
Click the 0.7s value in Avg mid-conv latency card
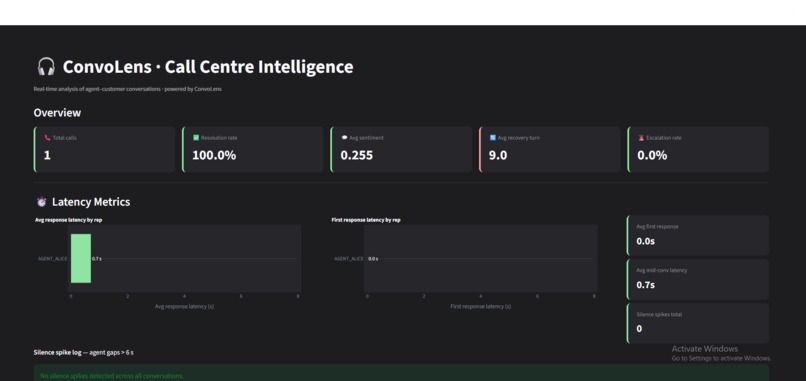click(646, 284)
